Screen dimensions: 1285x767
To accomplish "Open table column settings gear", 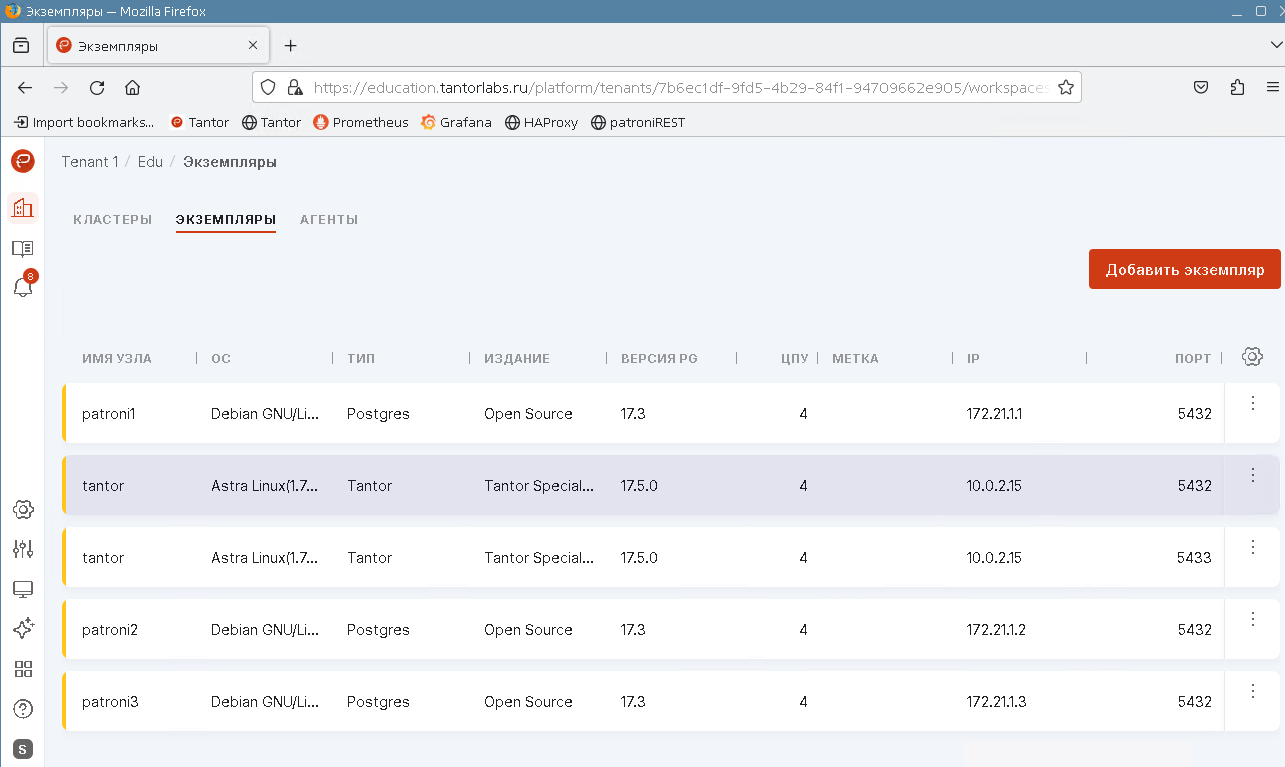I will pos(1252,357).
